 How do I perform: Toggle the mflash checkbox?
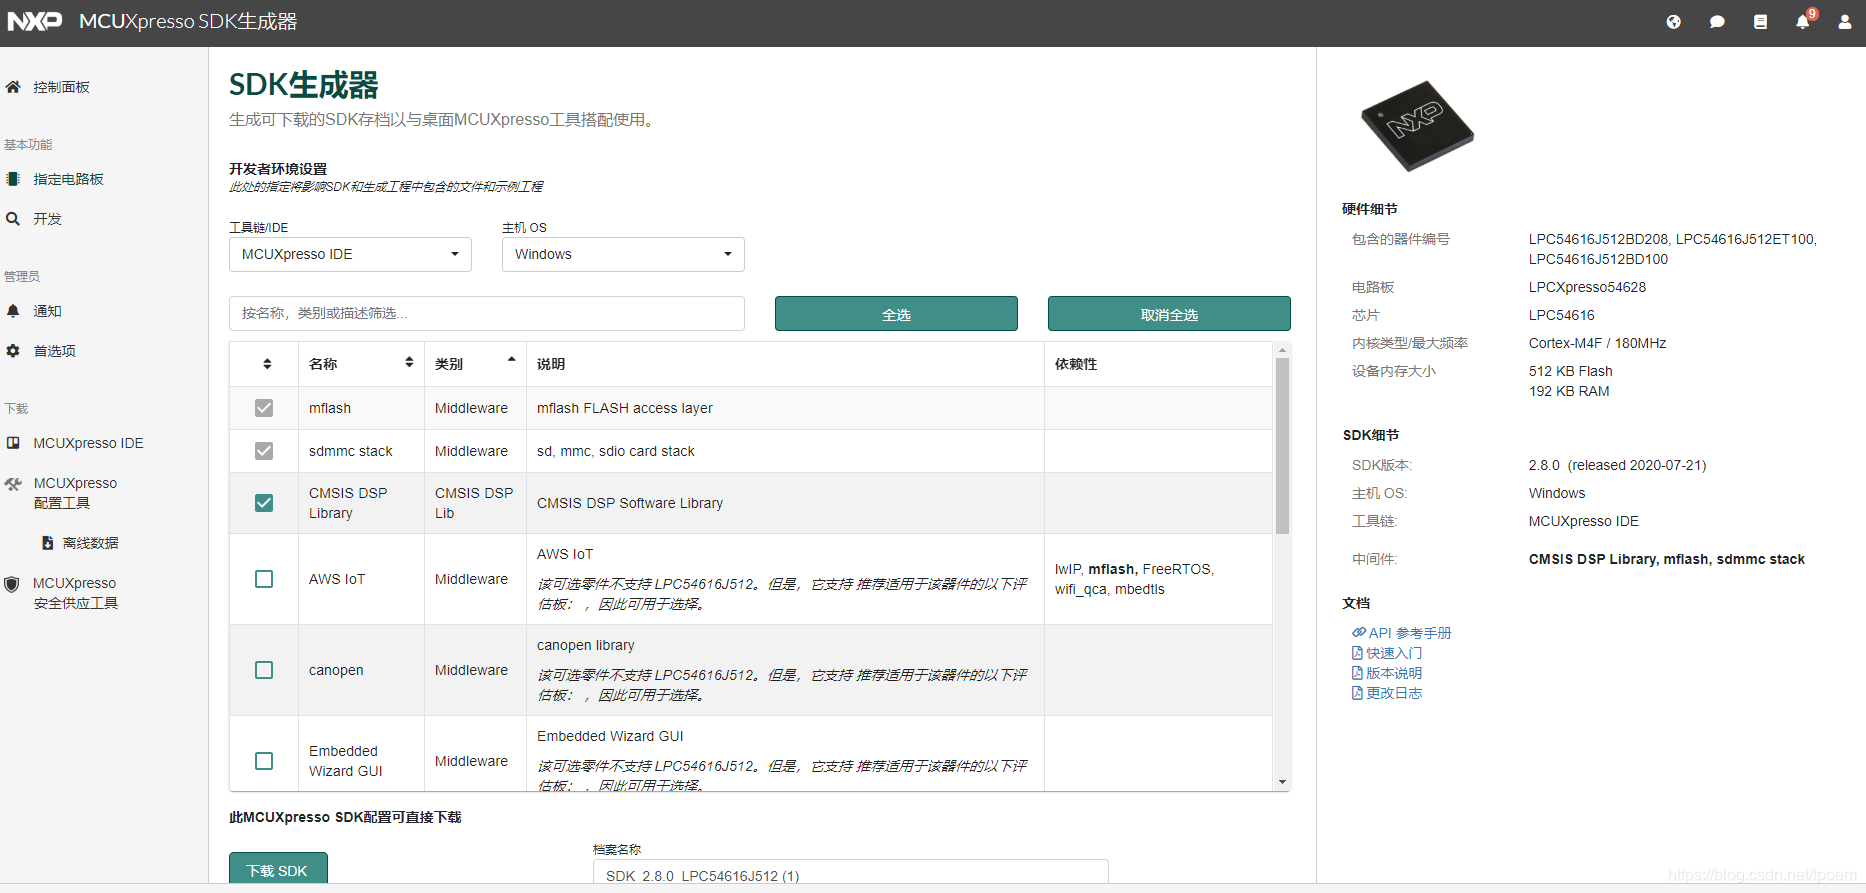264,408
